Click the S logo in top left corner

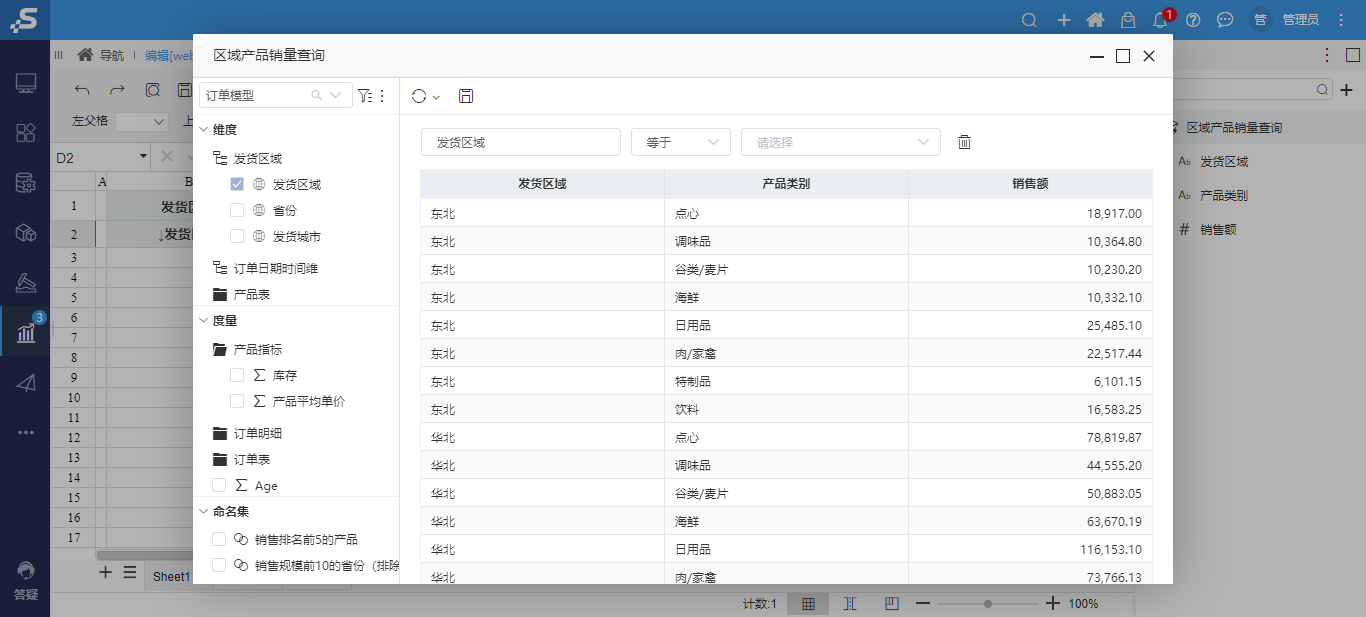coord(24,20)
